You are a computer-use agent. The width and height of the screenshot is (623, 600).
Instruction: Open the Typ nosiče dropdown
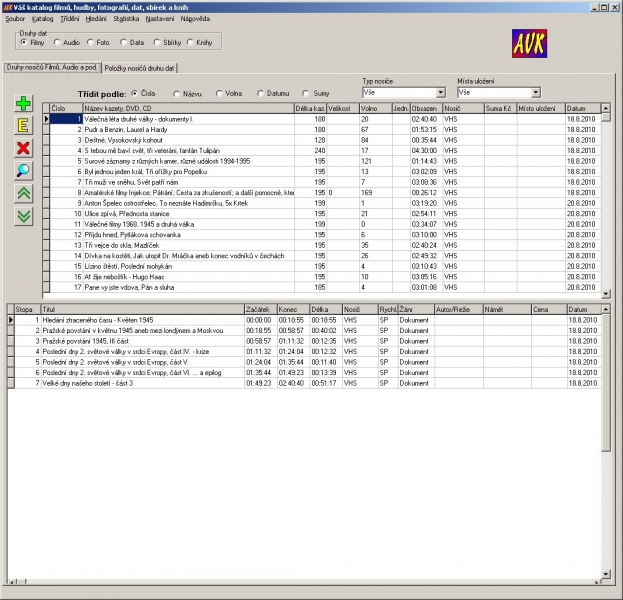pos(441,92)
